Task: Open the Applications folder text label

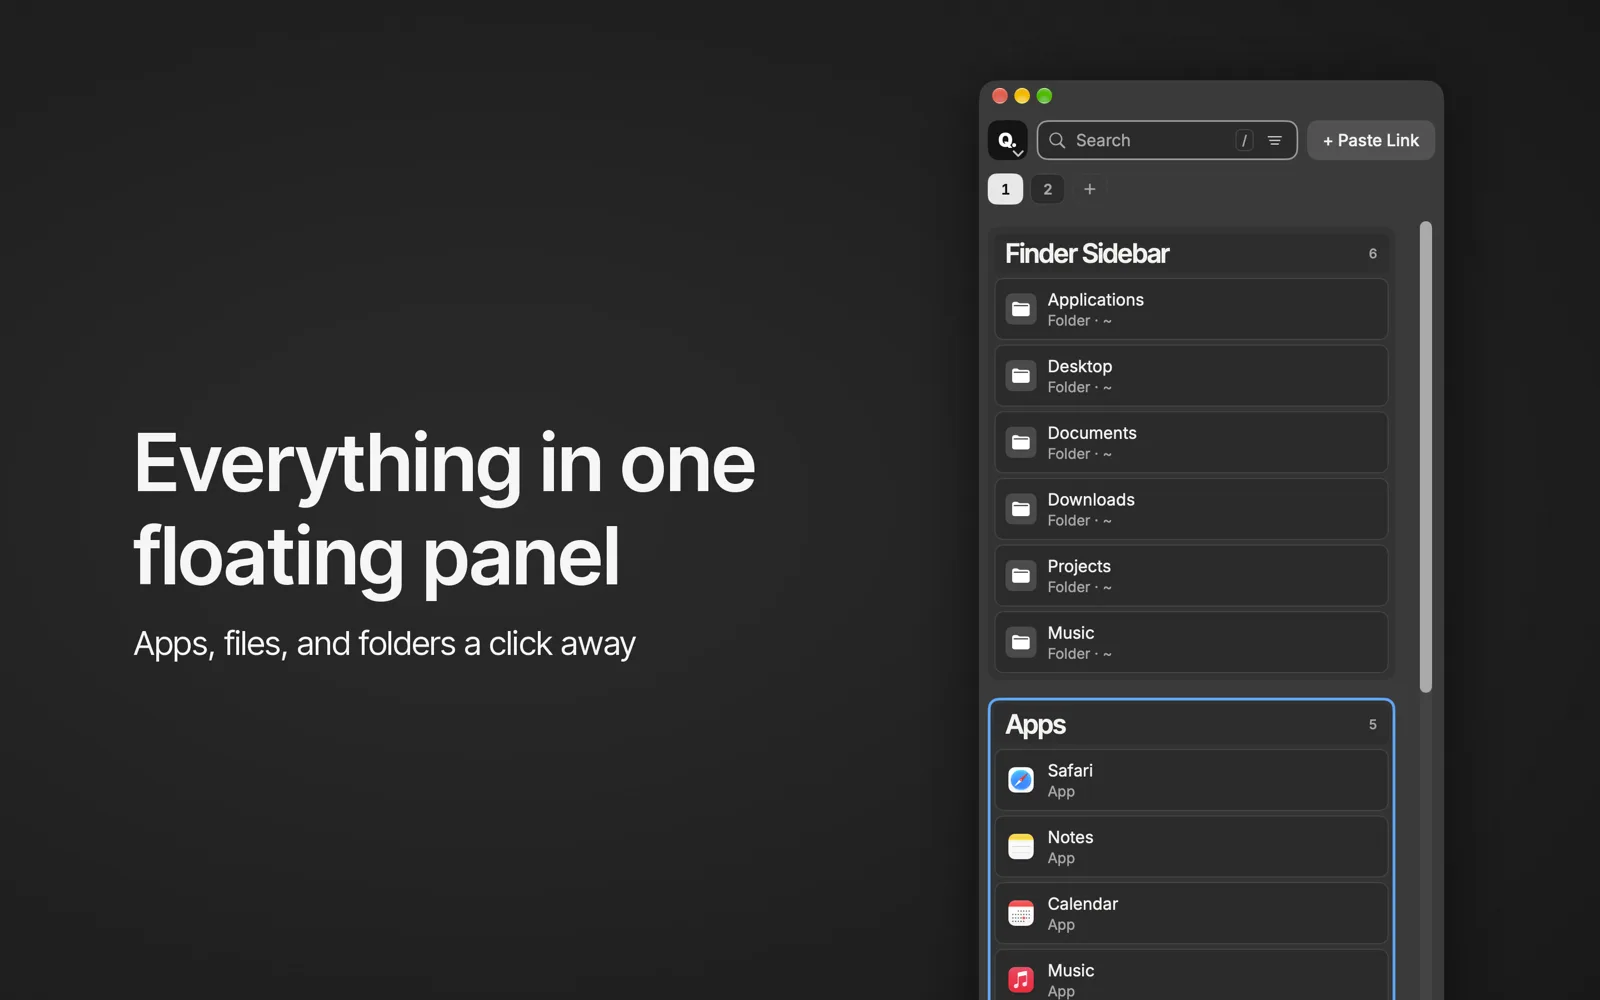Action: click(x=1095, y=300)
